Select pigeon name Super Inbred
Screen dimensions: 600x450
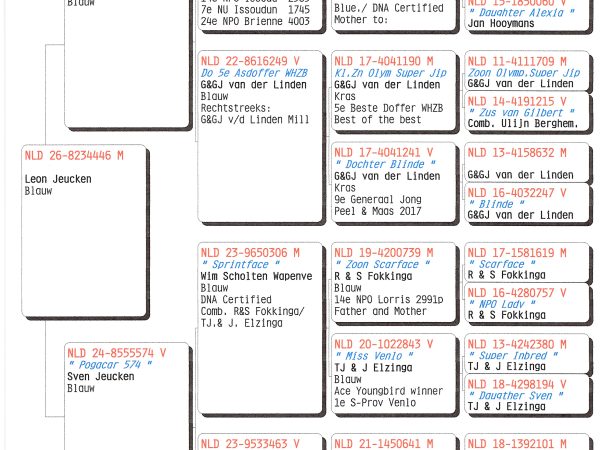click(x=513, y=356)
